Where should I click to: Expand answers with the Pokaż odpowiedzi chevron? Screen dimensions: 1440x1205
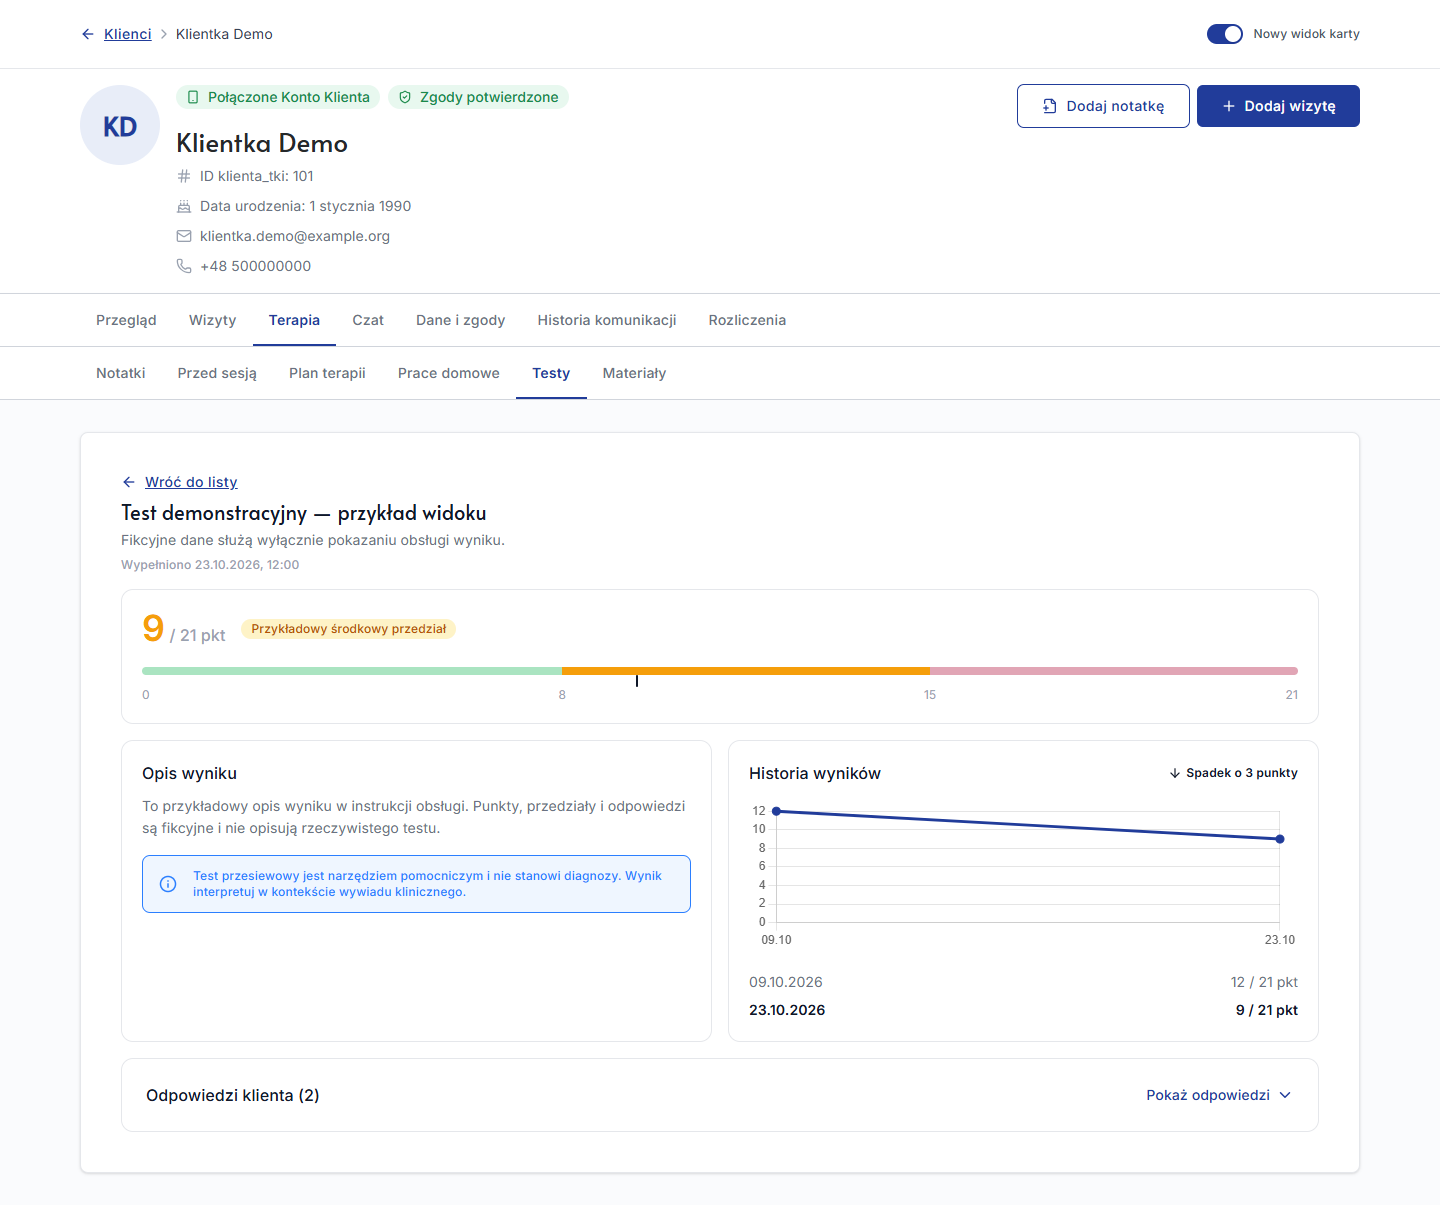pyautogui.click(x=1285, y=1095)
